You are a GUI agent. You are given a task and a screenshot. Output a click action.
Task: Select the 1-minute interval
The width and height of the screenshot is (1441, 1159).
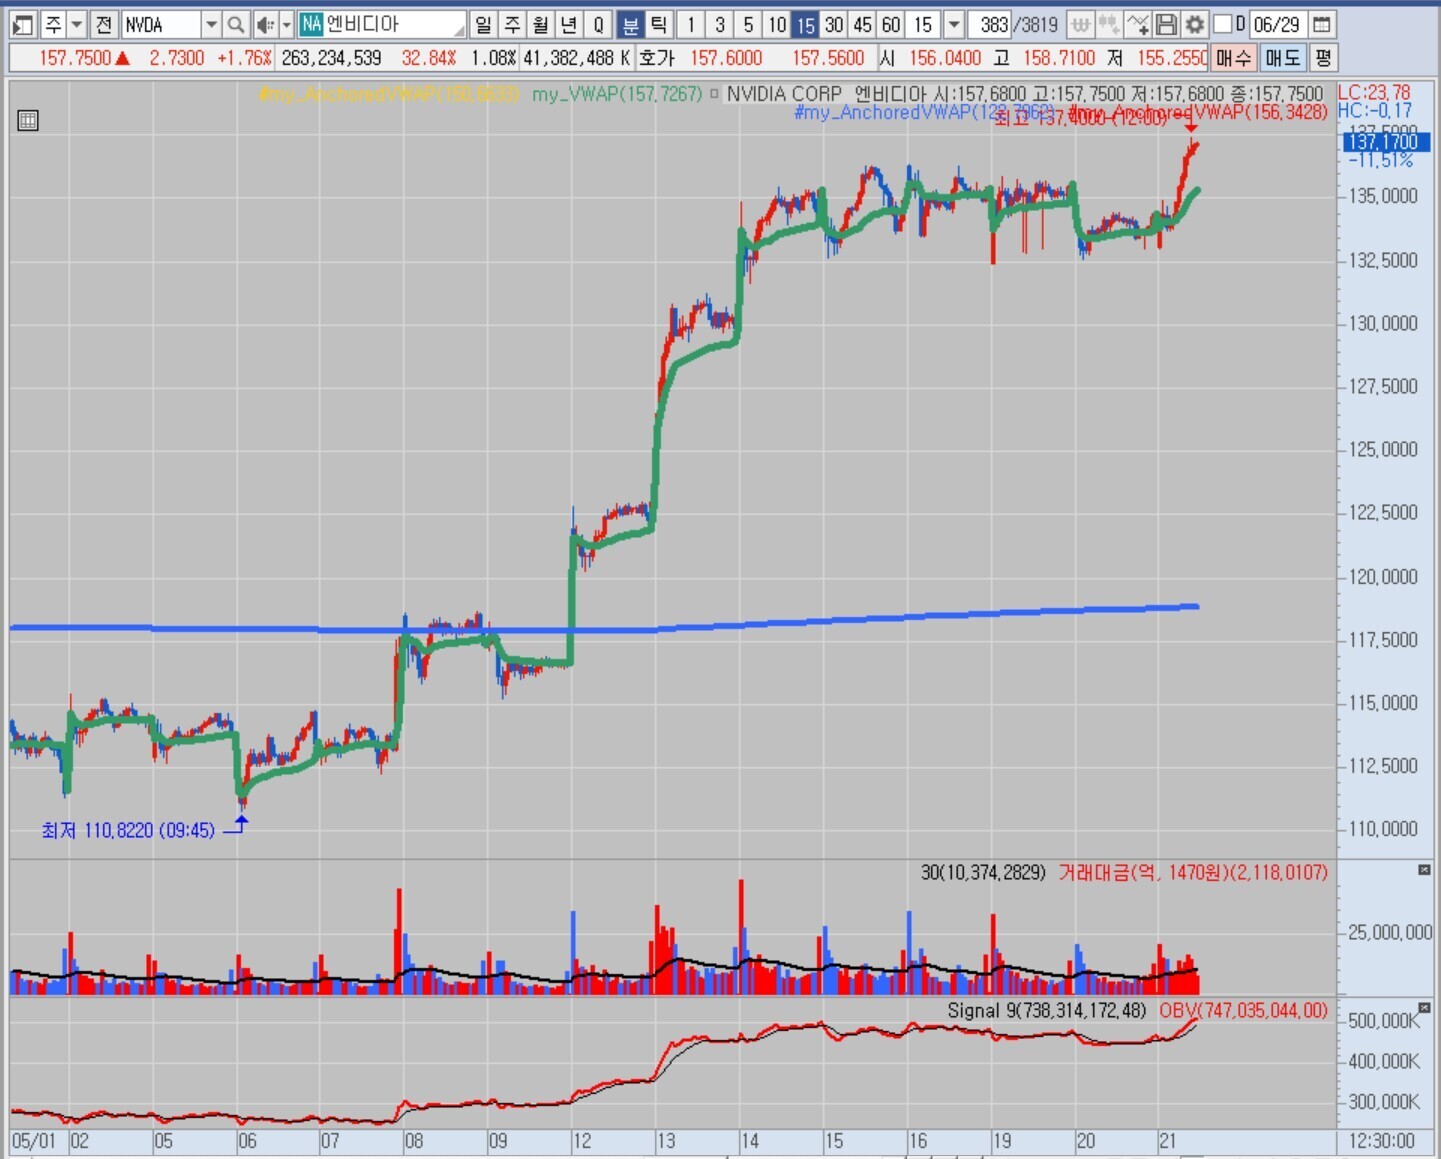coord(691,24)
